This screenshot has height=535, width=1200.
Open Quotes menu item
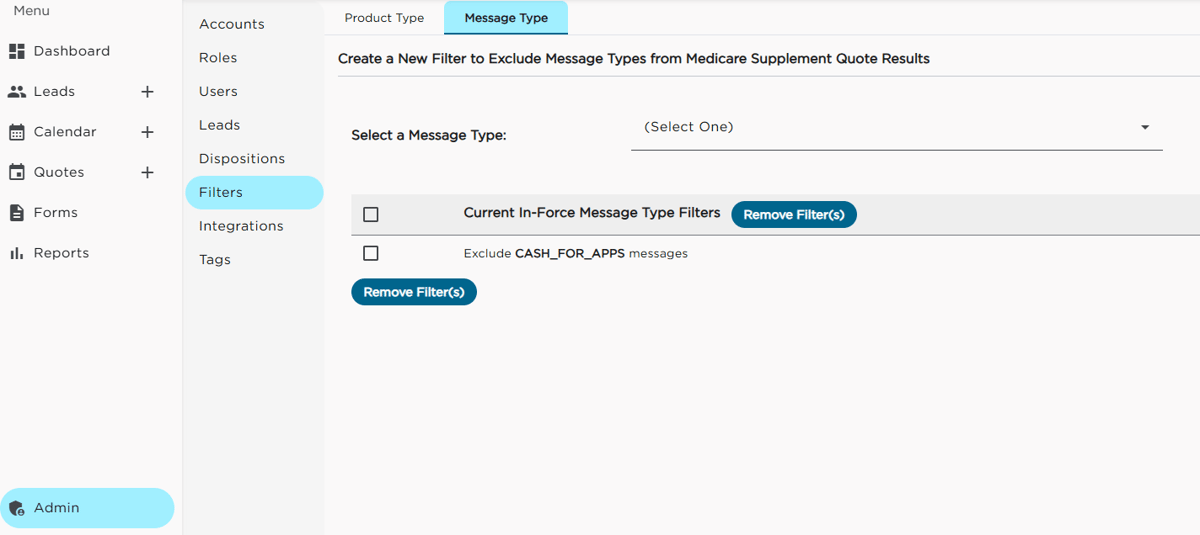(x=59, y=172)
